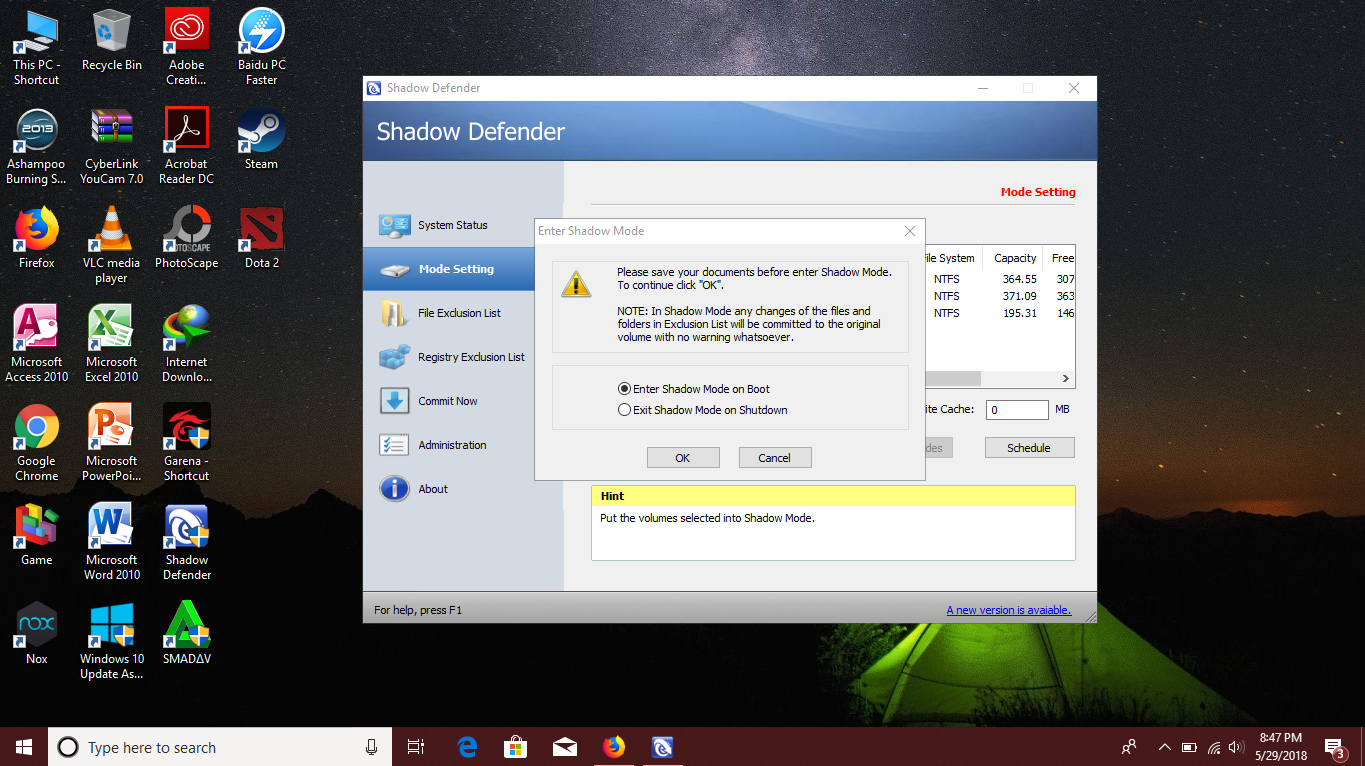The width and height of the screenshot is (1365, 766).
Task: Click the new version available link
Action: [1007, 609]
